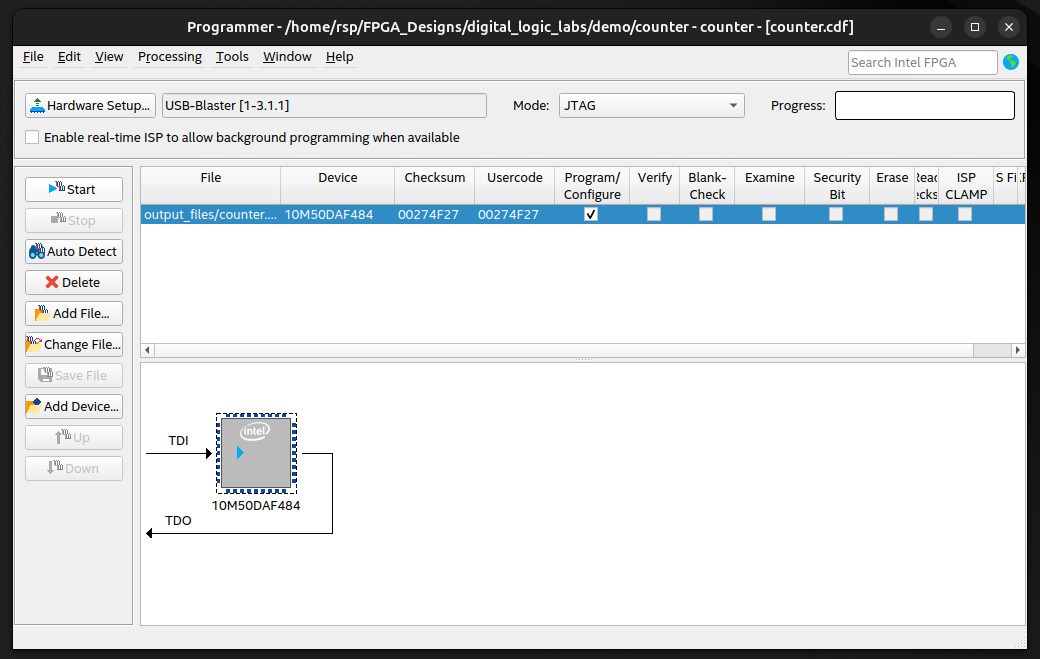Screen dimensions: 1040x659
Task: Expand the Mode JTAG dropdown
Action: point(651,105)
